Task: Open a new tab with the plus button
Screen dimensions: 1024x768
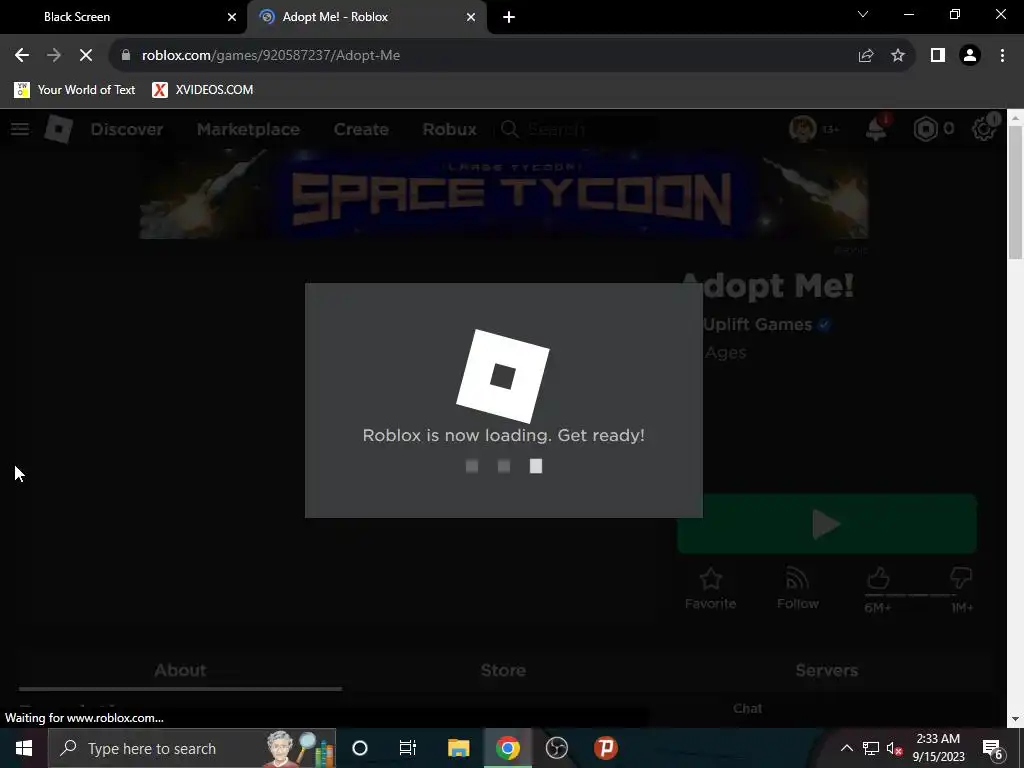Action: (509, 17)
